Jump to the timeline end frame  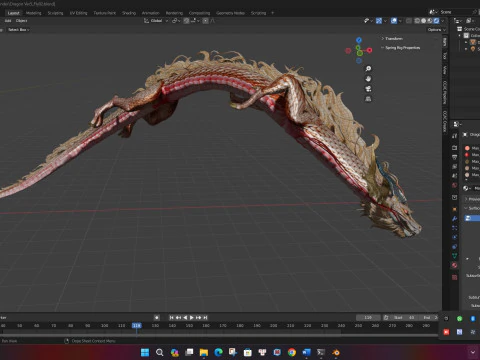(205, 318)
